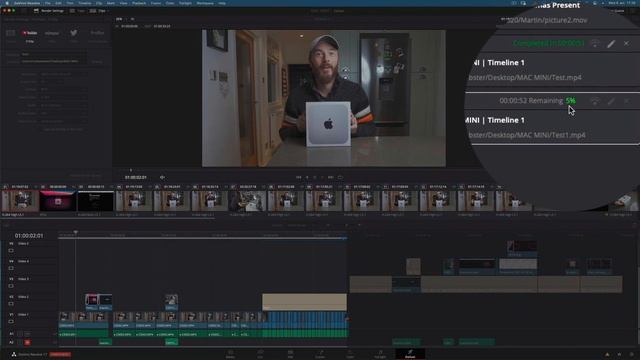Click the Clips toolbar button
The image size is (640, 360).
coord(98,11)
